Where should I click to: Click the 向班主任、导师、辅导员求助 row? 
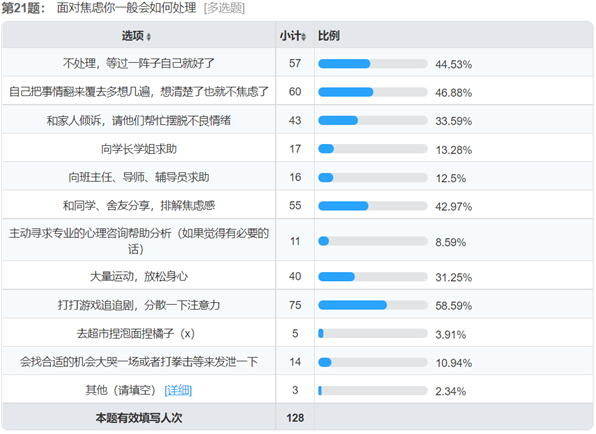pos(298,177)
